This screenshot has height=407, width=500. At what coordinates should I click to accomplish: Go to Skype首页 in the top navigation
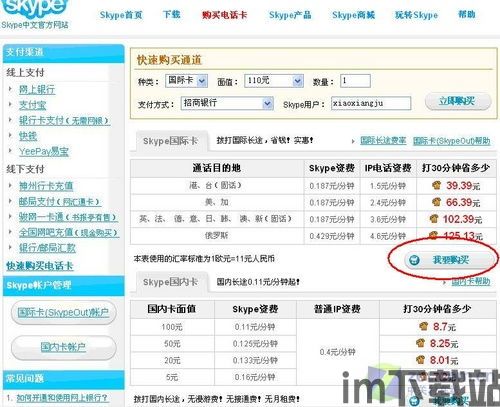[121, 15]
